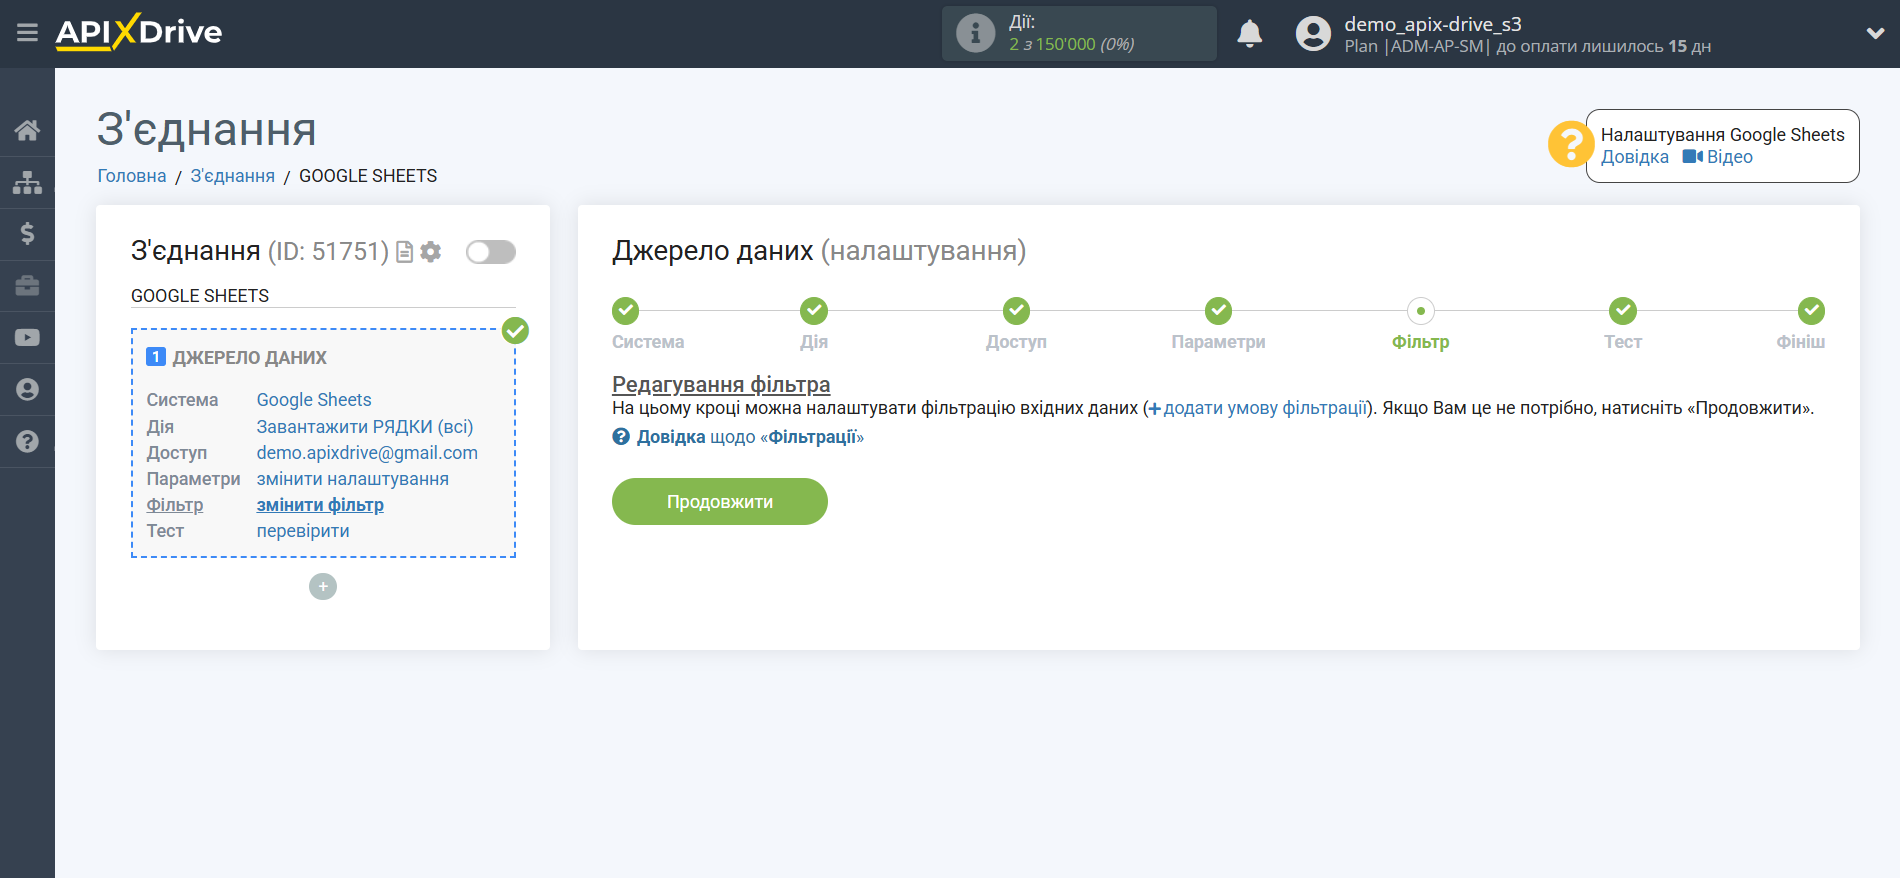The image size is (1900, 878).
Task: Click the demo_apix-drive_s3 account name
Action: (x=1432, y=24)
